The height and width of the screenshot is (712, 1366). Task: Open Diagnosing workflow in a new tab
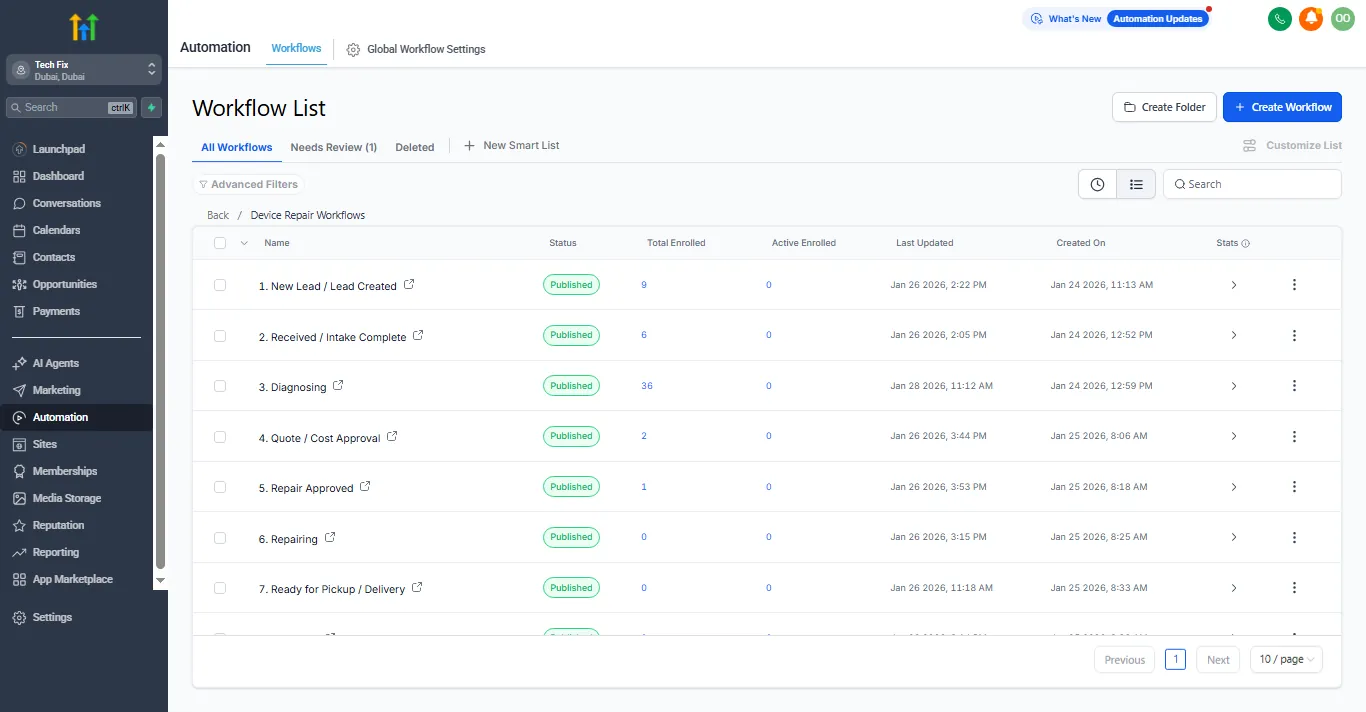coord(338,386)
